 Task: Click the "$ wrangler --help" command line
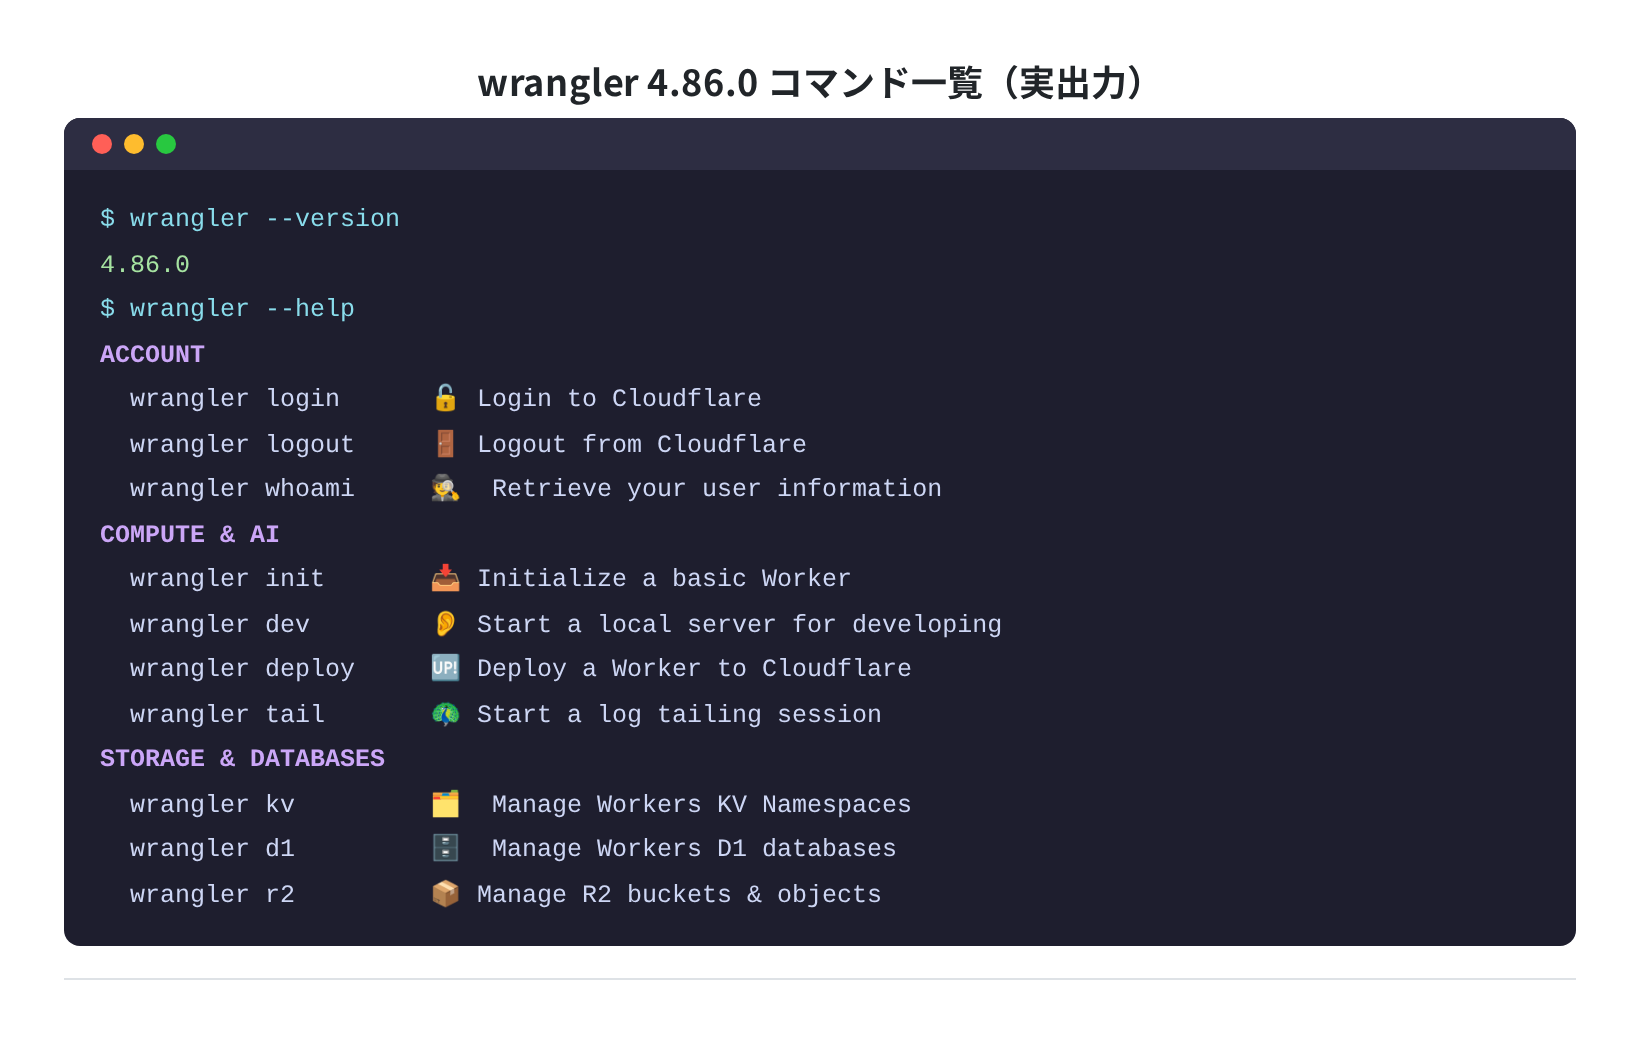click(227, 308)
